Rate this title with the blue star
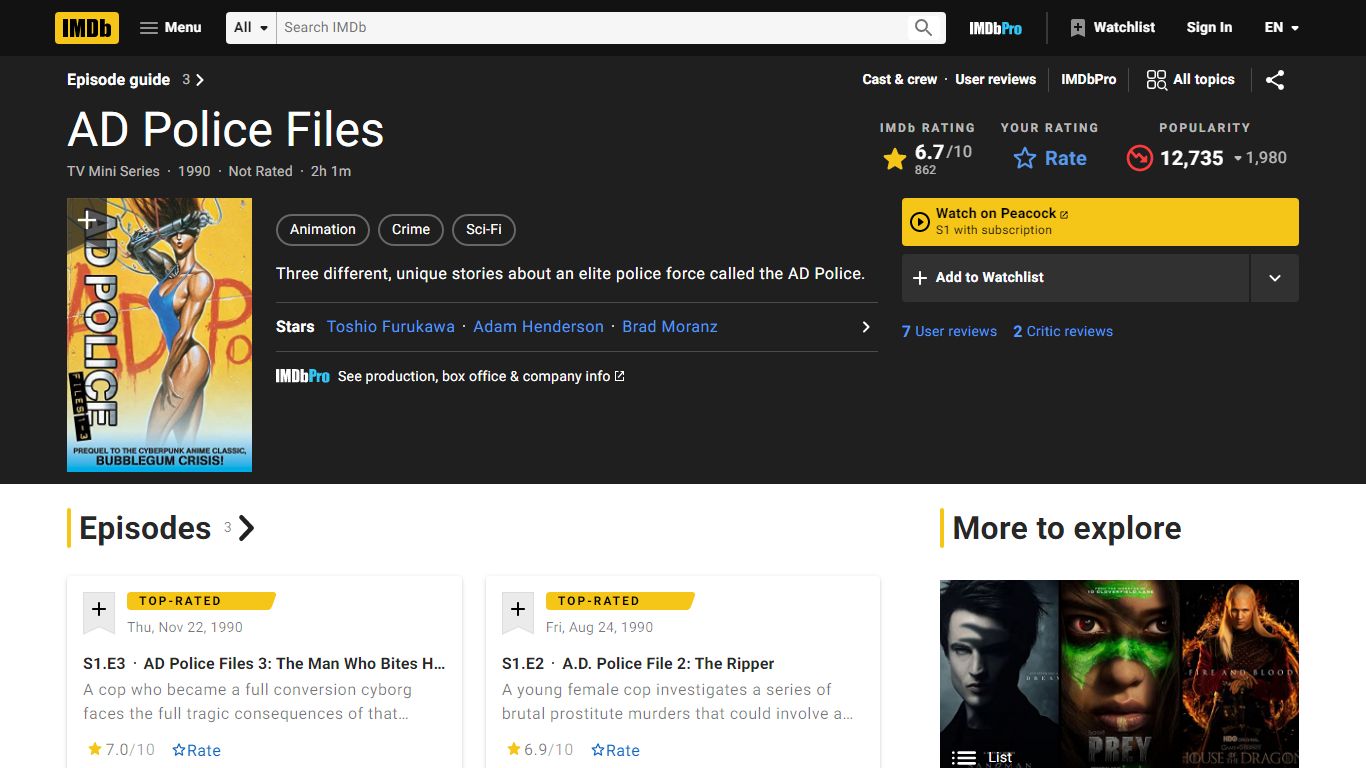The width and height of the screenshot is (1366, 768). coord(1050,158)
